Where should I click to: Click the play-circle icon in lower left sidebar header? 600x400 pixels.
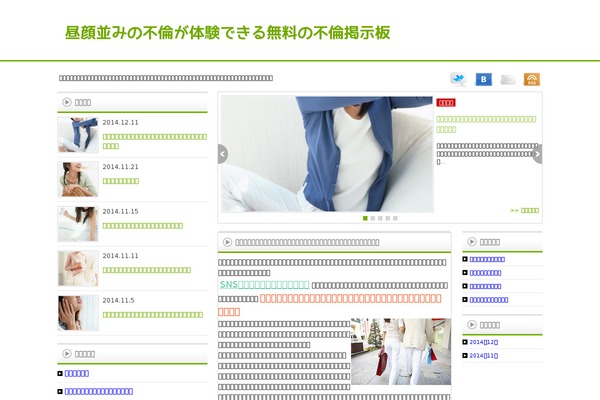click(x=67, y=354)
